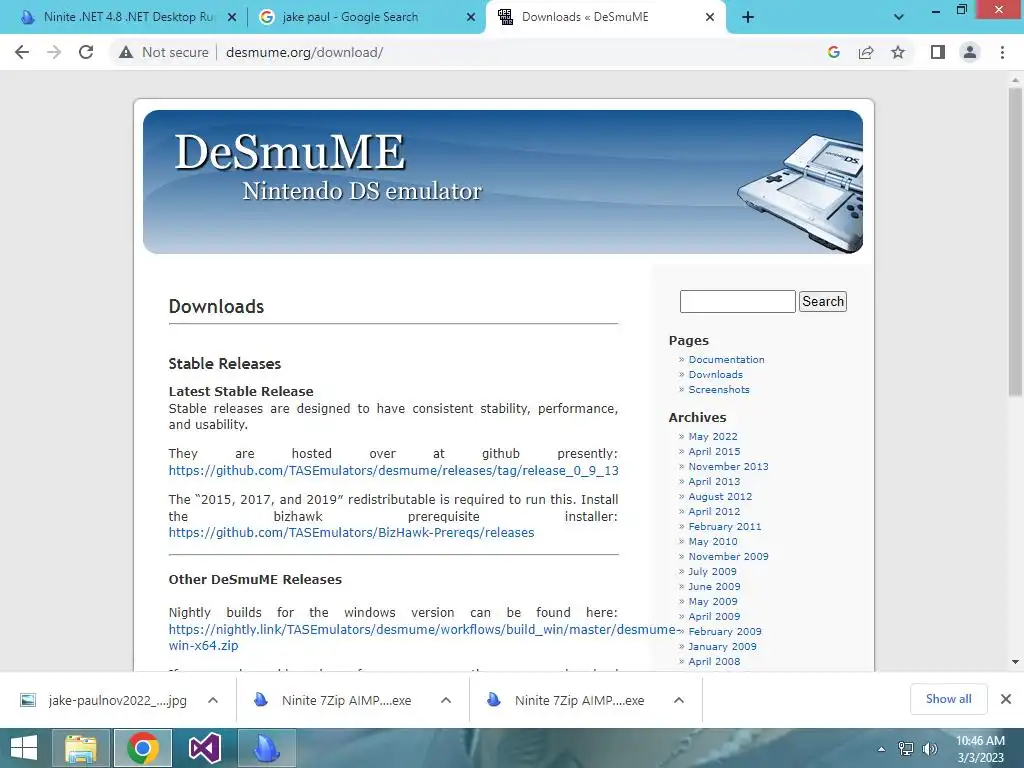Open the May 2022 archive
Screen dimensions: 1024x768
tap(712, 436)
